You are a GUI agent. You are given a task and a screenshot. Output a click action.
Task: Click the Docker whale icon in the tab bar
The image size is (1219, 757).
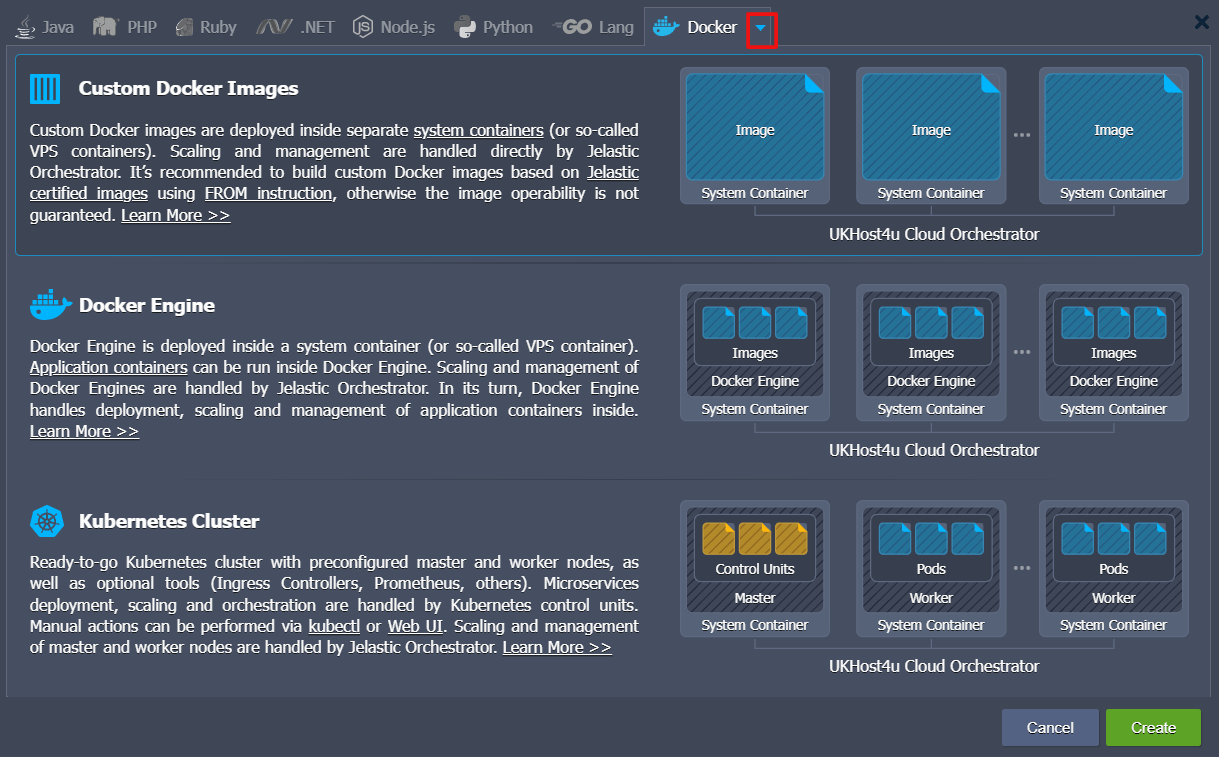pos(665,27)
